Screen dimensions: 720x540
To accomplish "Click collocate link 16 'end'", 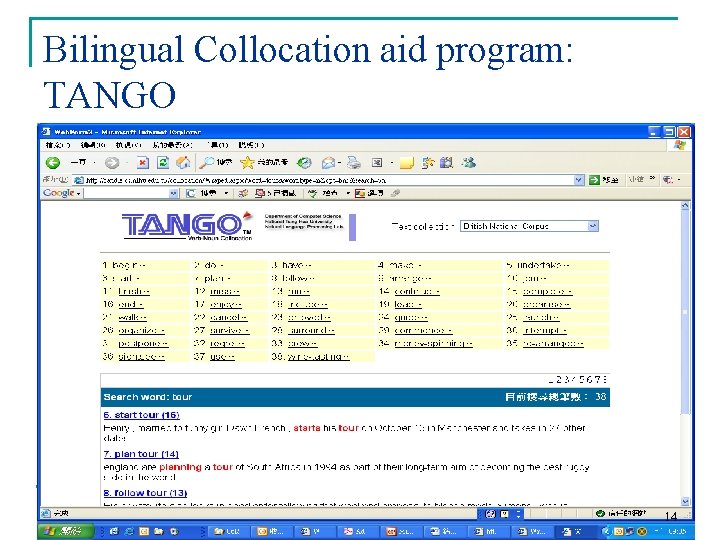I will [x=130, y=304].
